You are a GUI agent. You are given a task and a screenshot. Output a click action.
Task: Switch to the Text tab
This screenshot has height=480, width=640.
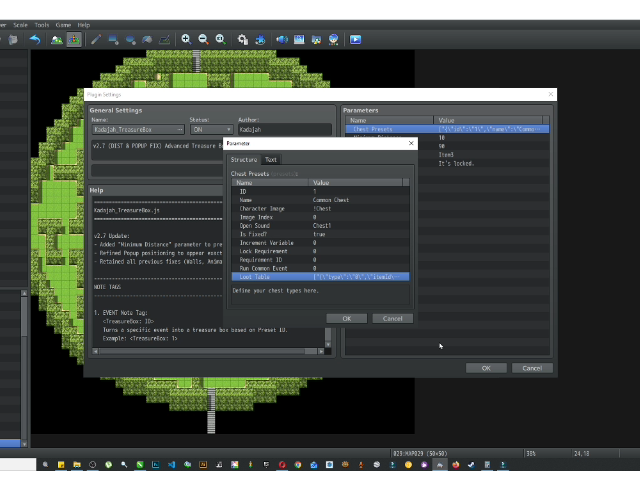pyautogui.click(x=271, y=160)
